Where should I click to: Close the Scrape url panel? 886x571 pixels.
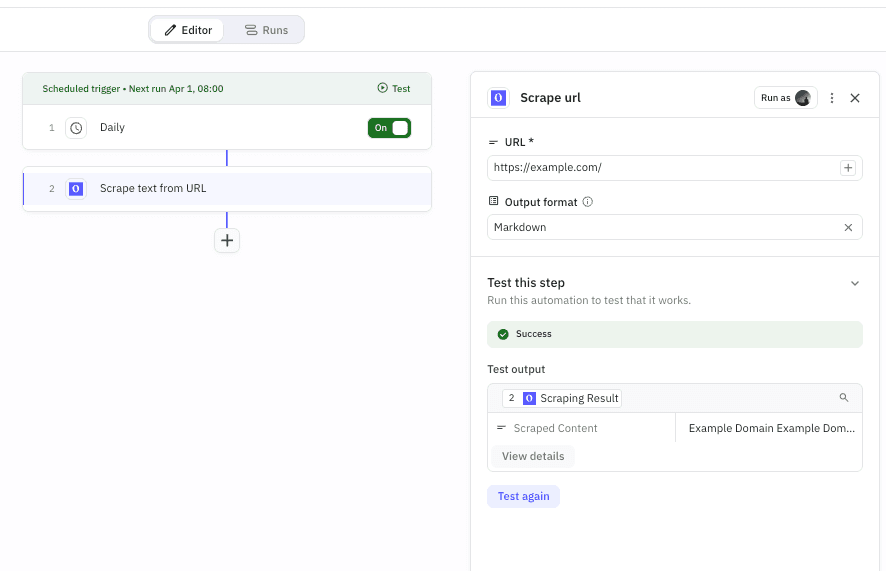click(x=855, y=98)
